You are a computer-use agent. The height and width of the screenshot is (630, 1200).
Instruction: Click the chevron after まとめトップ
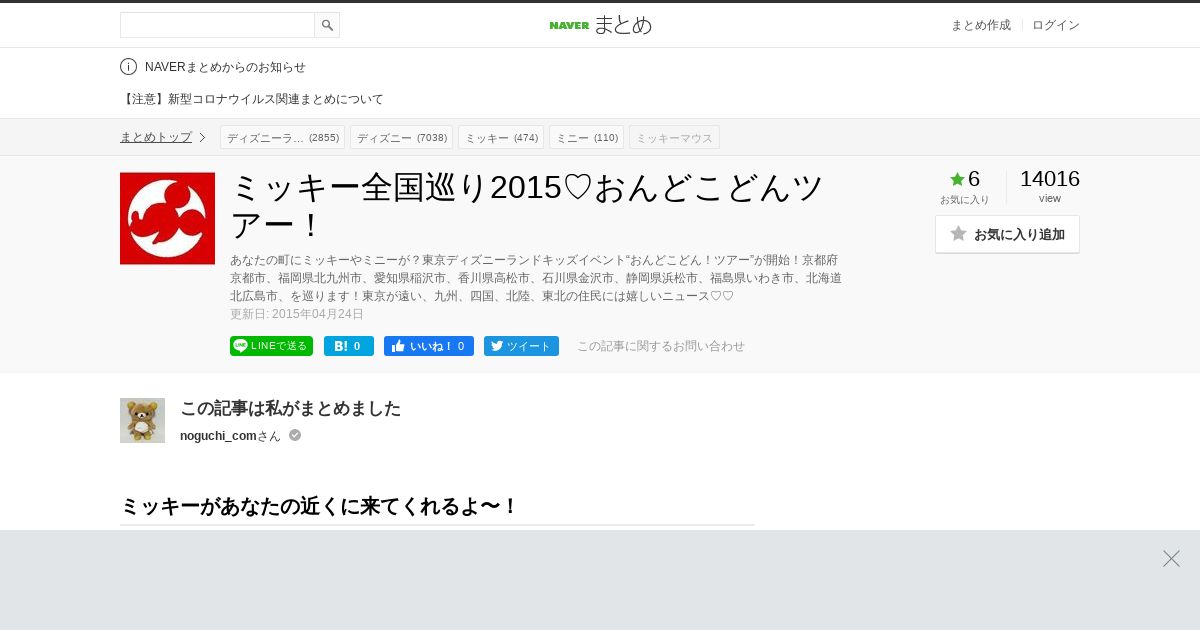202,137
